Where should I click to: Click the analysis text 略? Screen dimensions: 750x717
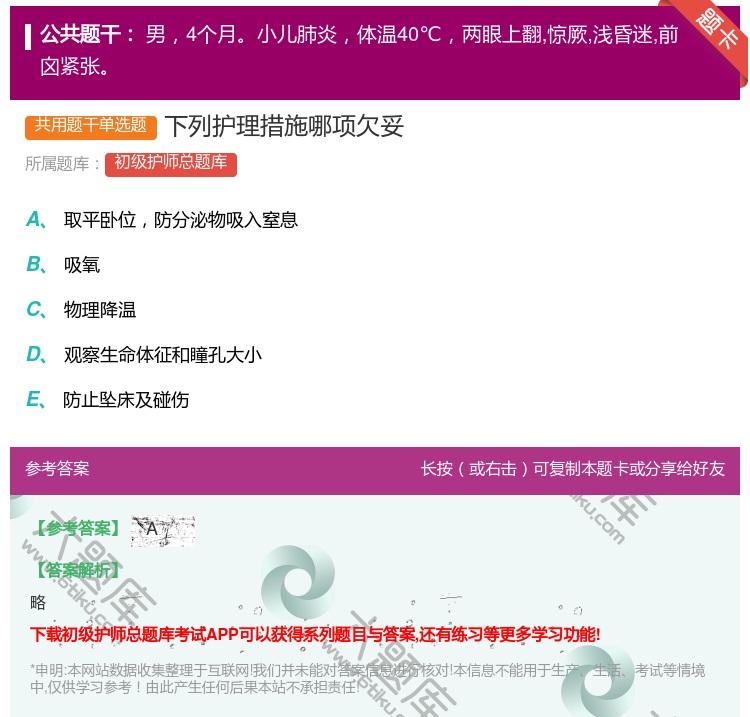(x=38, y=602)
